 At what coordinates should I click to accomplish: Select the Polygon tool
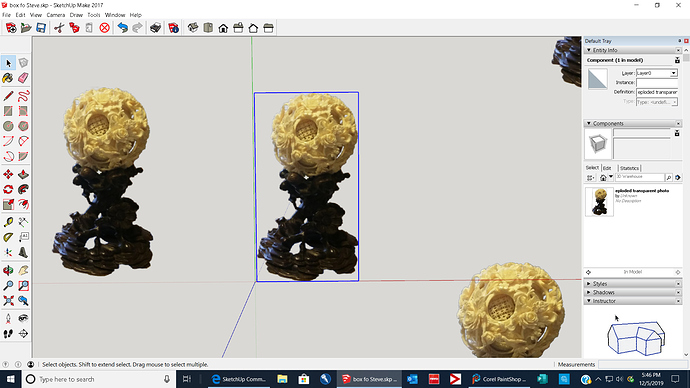point(23,126)
